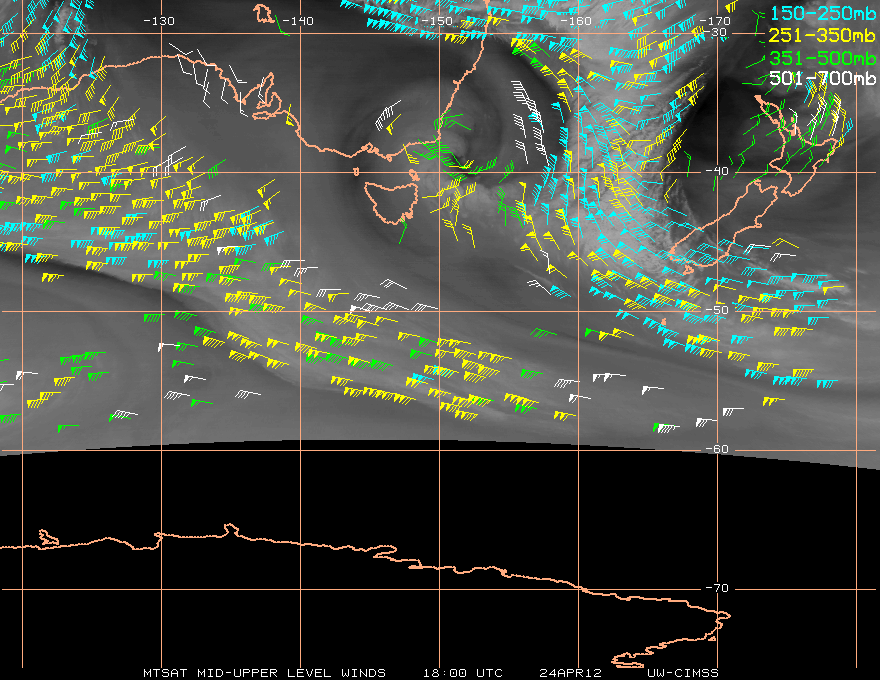Click the 24APR12 date text
Image resolution: width=880 pixels, height=680 pixels.
click(x=570, y=673)
